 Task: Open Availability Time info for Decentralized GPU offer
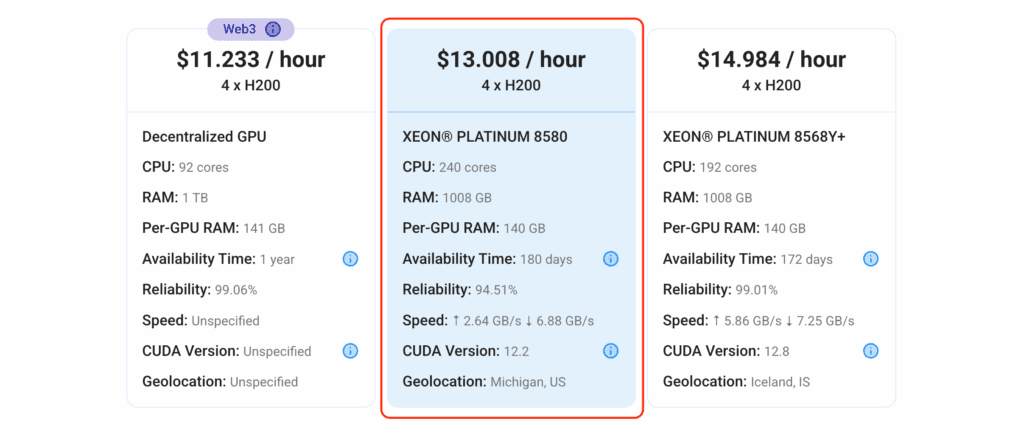350,259
